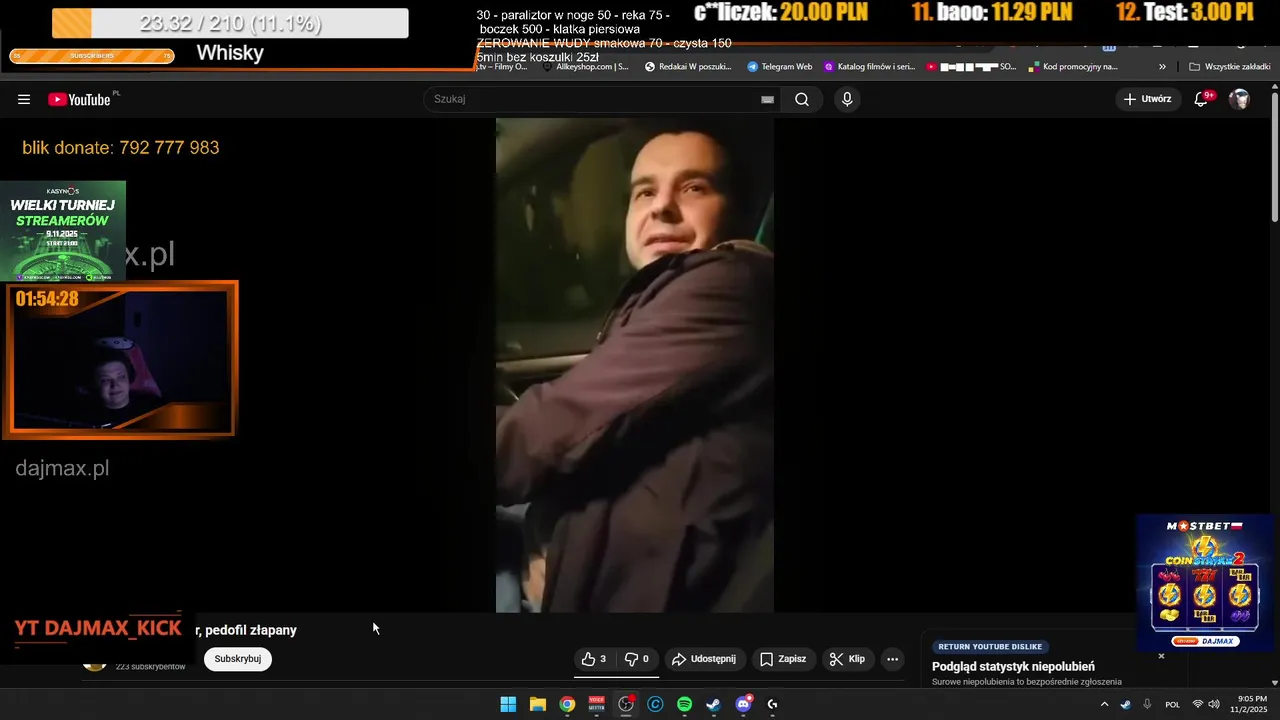Click the Steam tray icon
The height and width of the screenshot is (720, 1280).
[x=1125, y=704]
